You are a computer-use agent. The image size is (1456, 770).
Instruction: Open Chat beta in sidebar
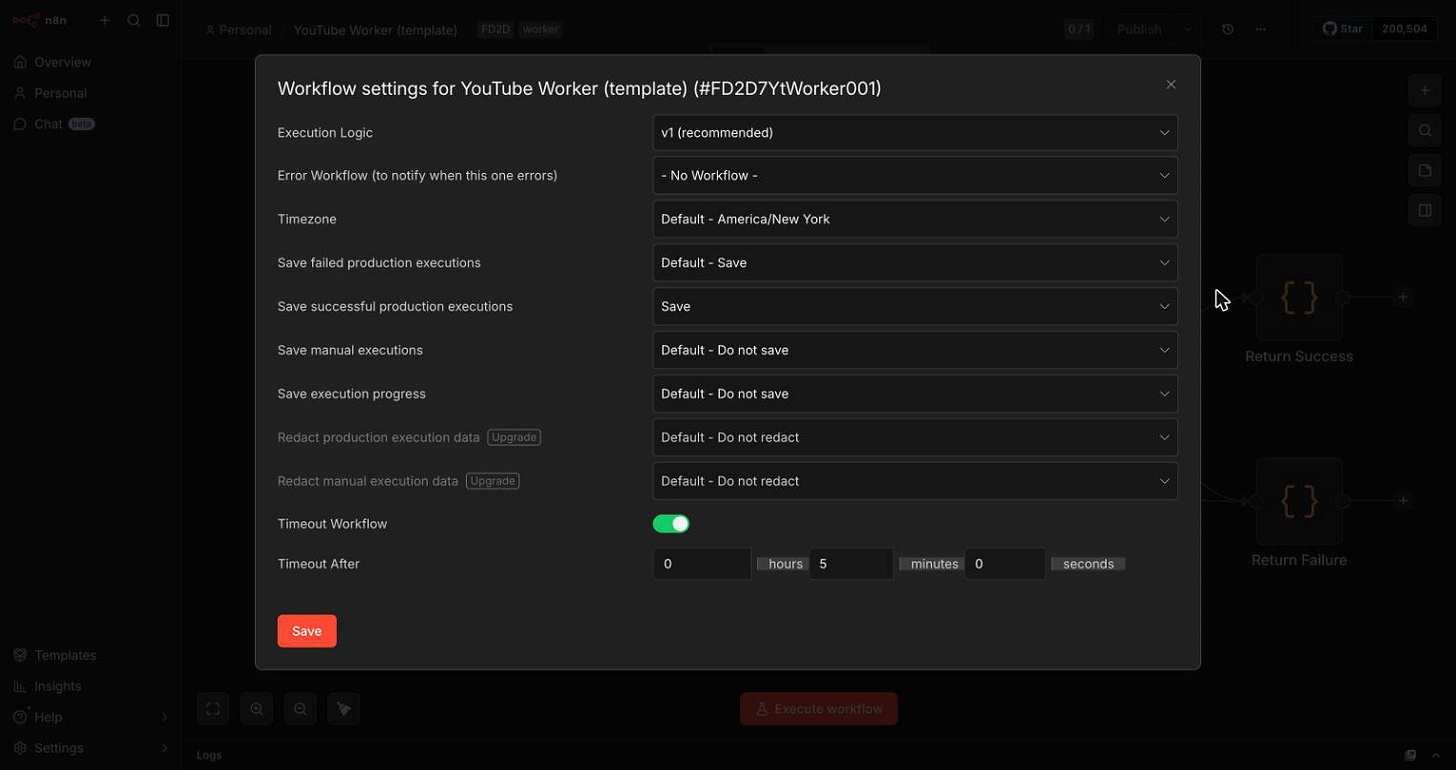tap(90, 124)
